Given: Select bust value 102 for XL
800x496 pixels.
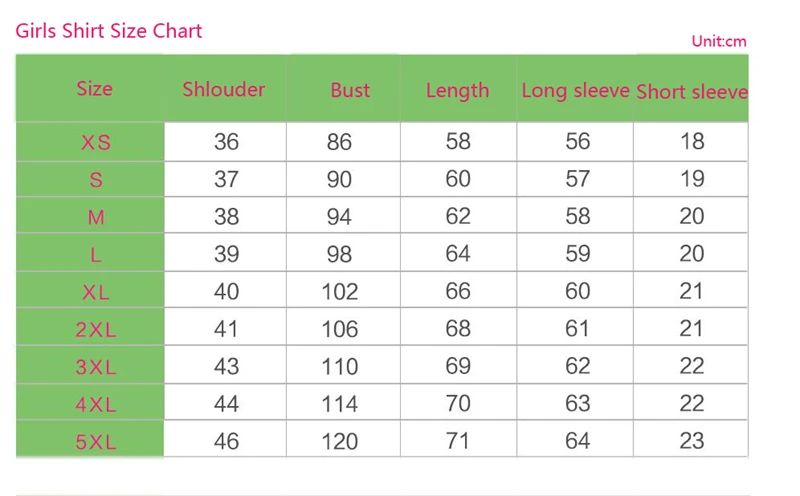Looking at the screenshot, I should (340, 292).
